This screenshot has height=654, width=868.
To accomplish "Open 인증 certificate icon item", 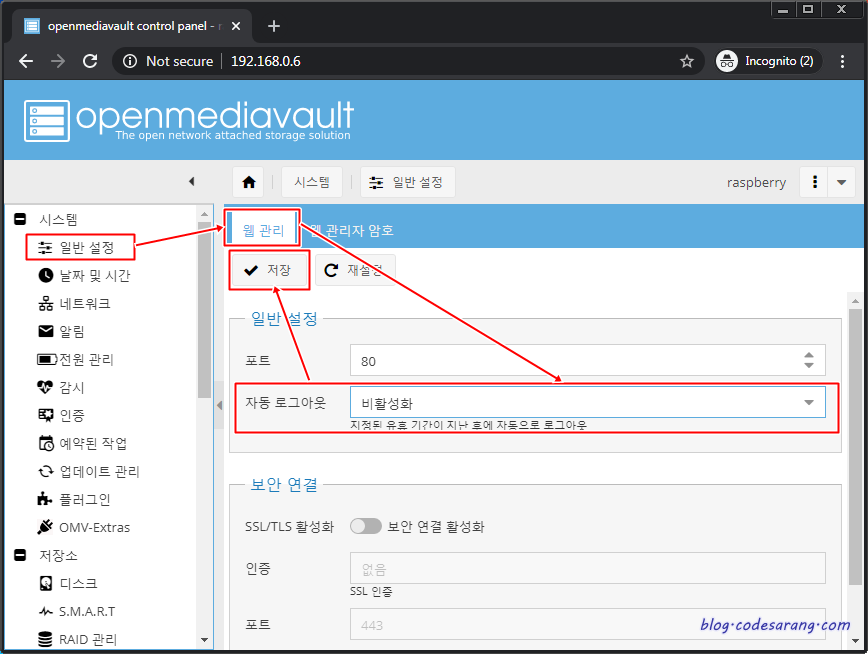I will point(61,415).
